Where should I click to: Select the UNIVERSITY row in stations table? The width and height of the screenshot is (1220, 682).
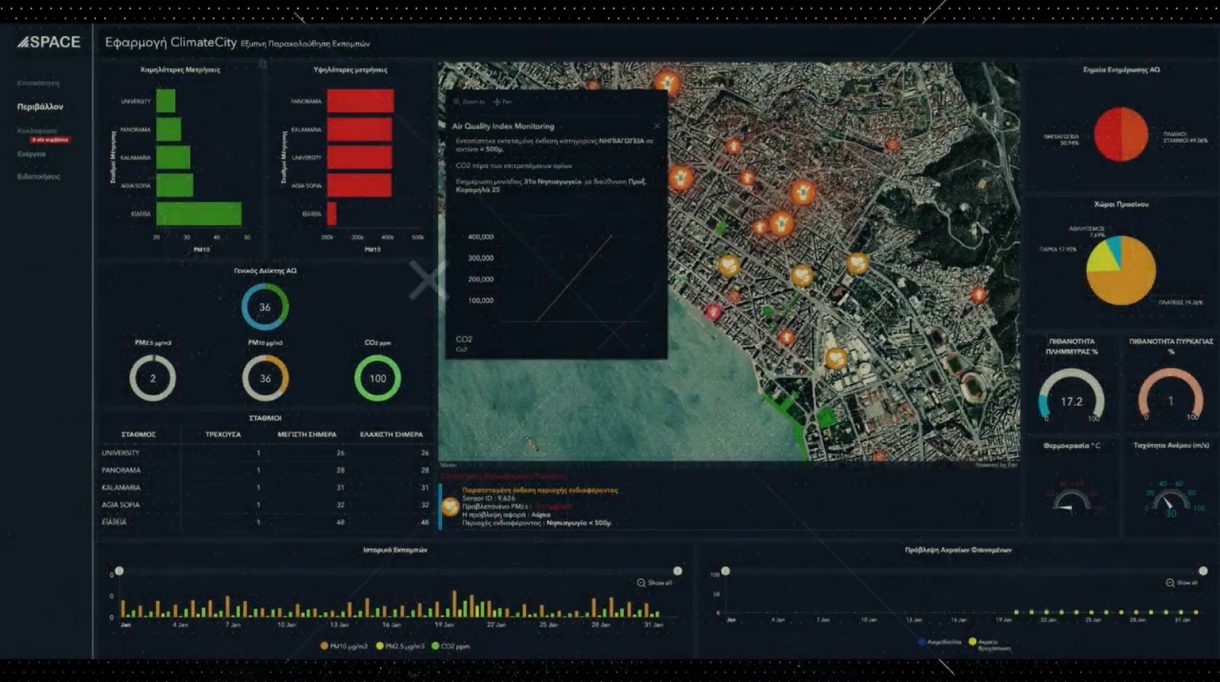point(265,453)
